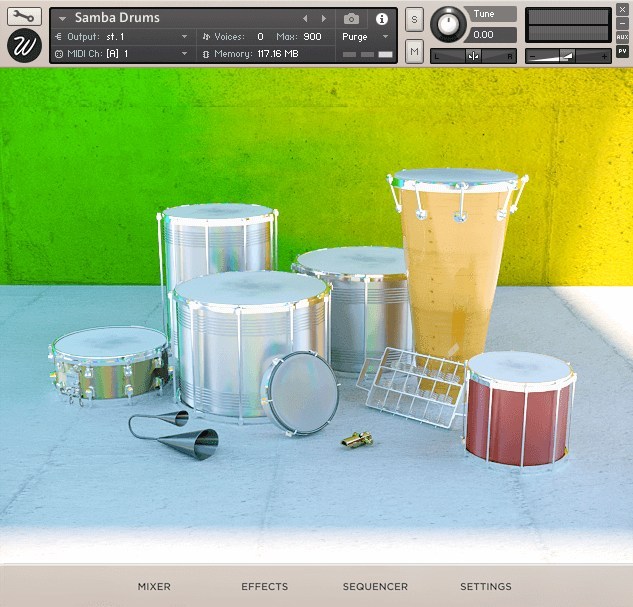Open the SETTINGS page
Image resolution: width=633 pixels, height=607 pixels.
(485, 587)
